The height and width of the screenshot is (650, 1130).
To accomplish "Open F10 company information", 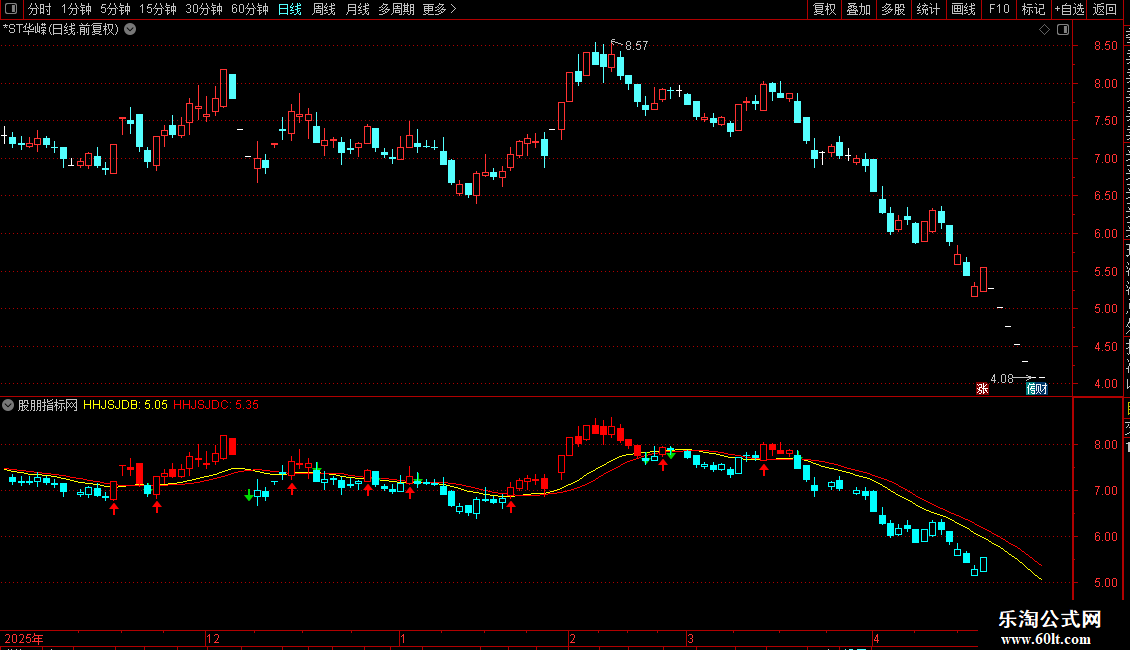I will pos(999,9).
